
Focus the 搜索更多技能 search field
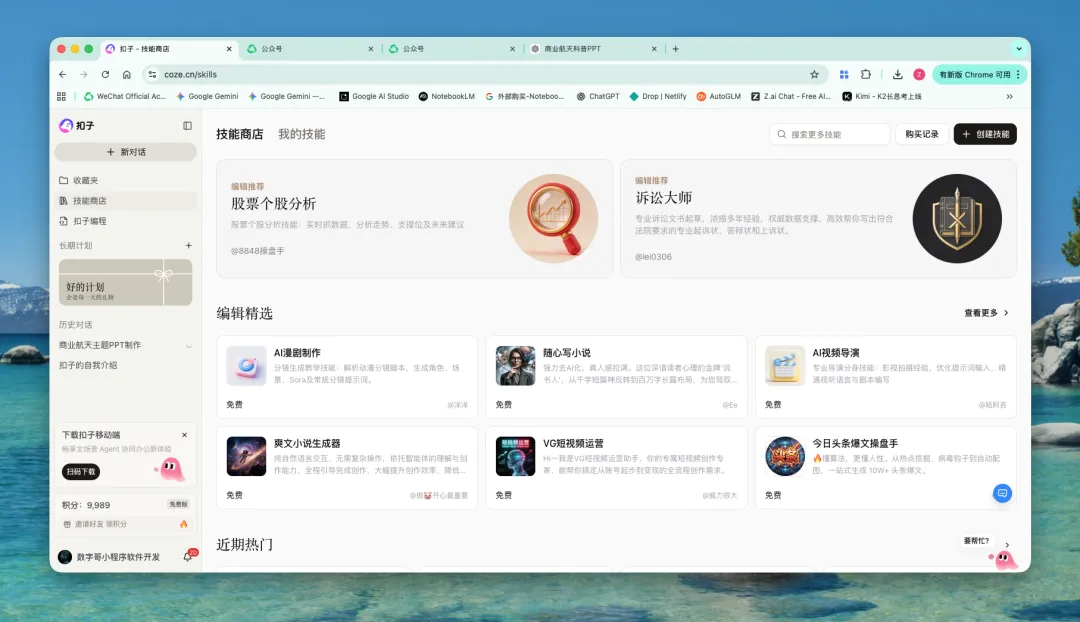pyautogui.click(x=829, y=134)
